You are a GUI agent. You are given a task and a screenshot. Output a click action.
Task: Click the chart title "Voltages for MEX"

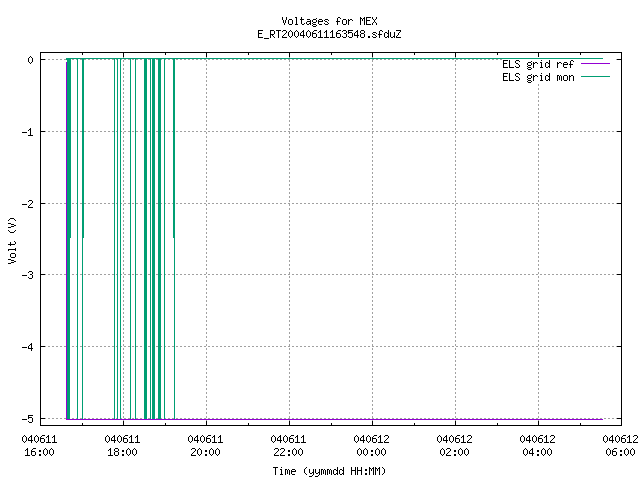tap(329, 21)
